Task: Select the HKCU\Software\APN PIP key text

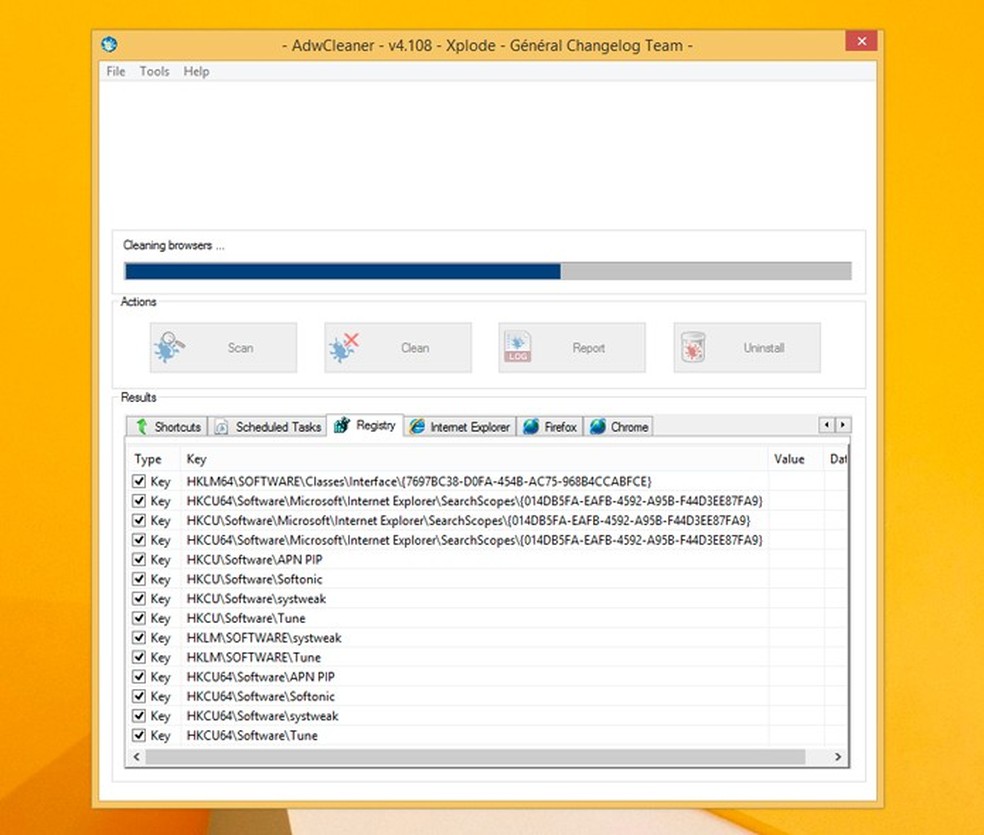Action: [254, 560]
